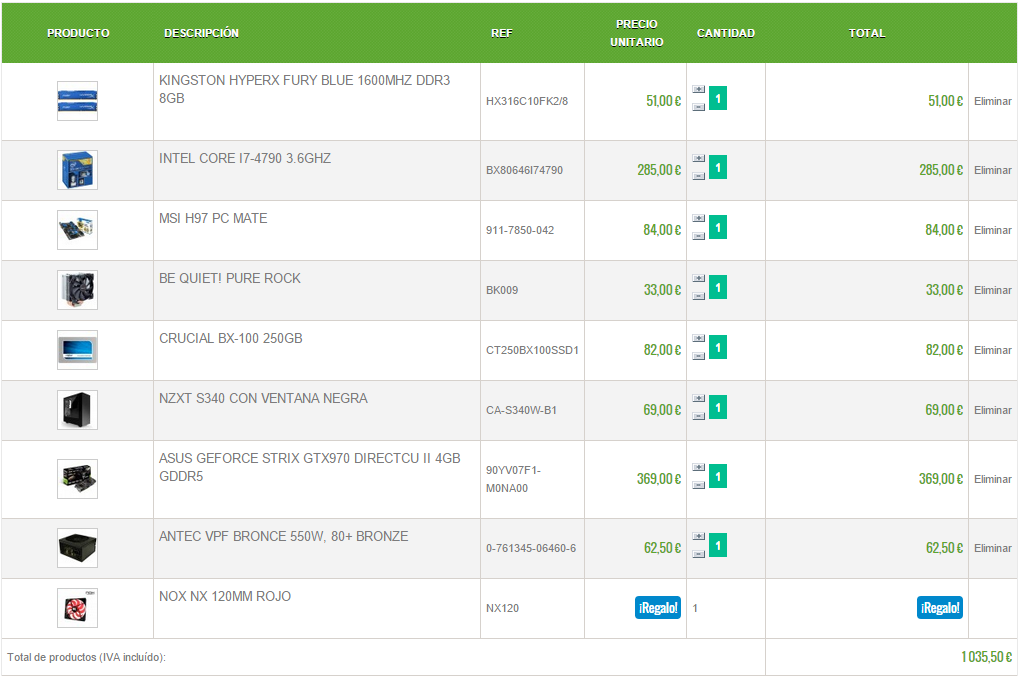Open Be Quiet! cooler thumbnail
This screenshot has height=676, width=1022.
pyautogui.click(x=78, y=290)
